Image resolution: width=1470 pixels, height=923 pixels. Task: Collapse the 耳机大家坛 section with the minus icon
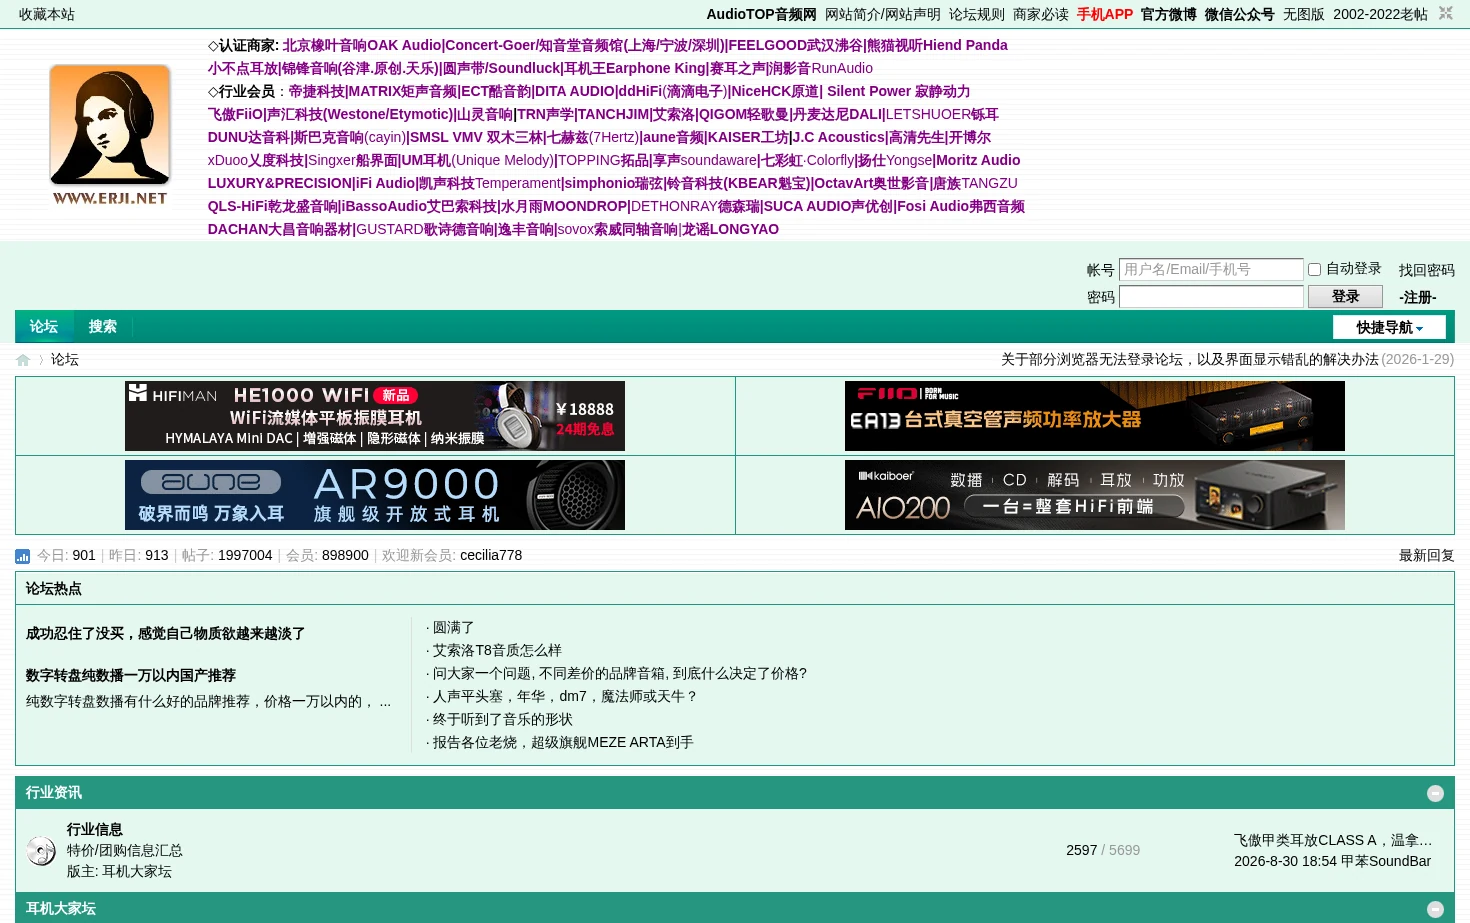pyautogui.click(x=1435, y=909)
